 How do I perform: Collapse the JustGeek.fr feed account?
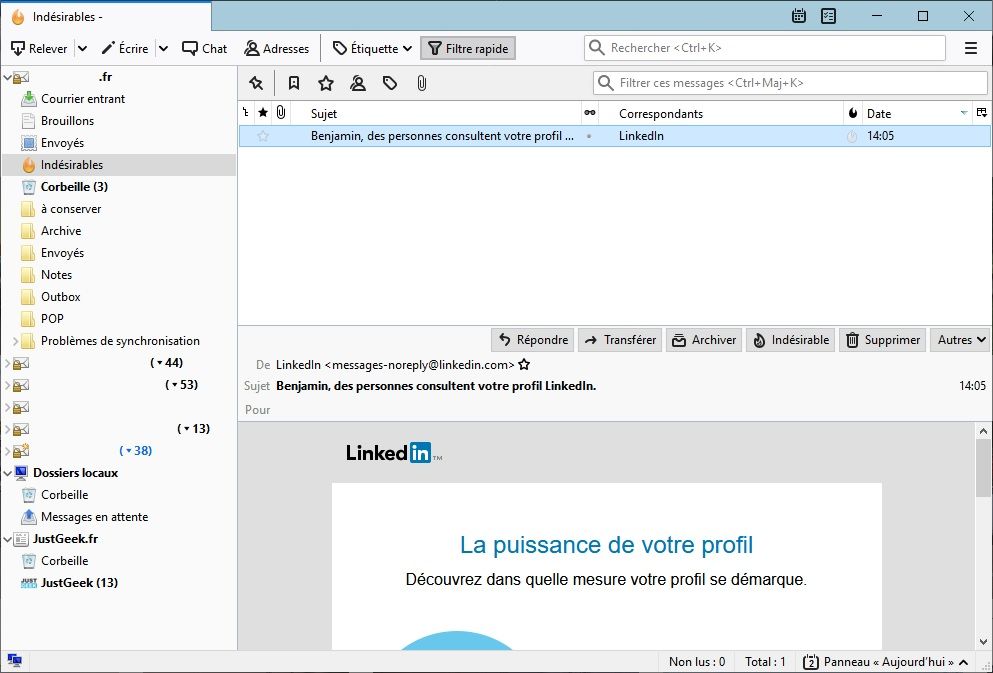pos(8,539)
